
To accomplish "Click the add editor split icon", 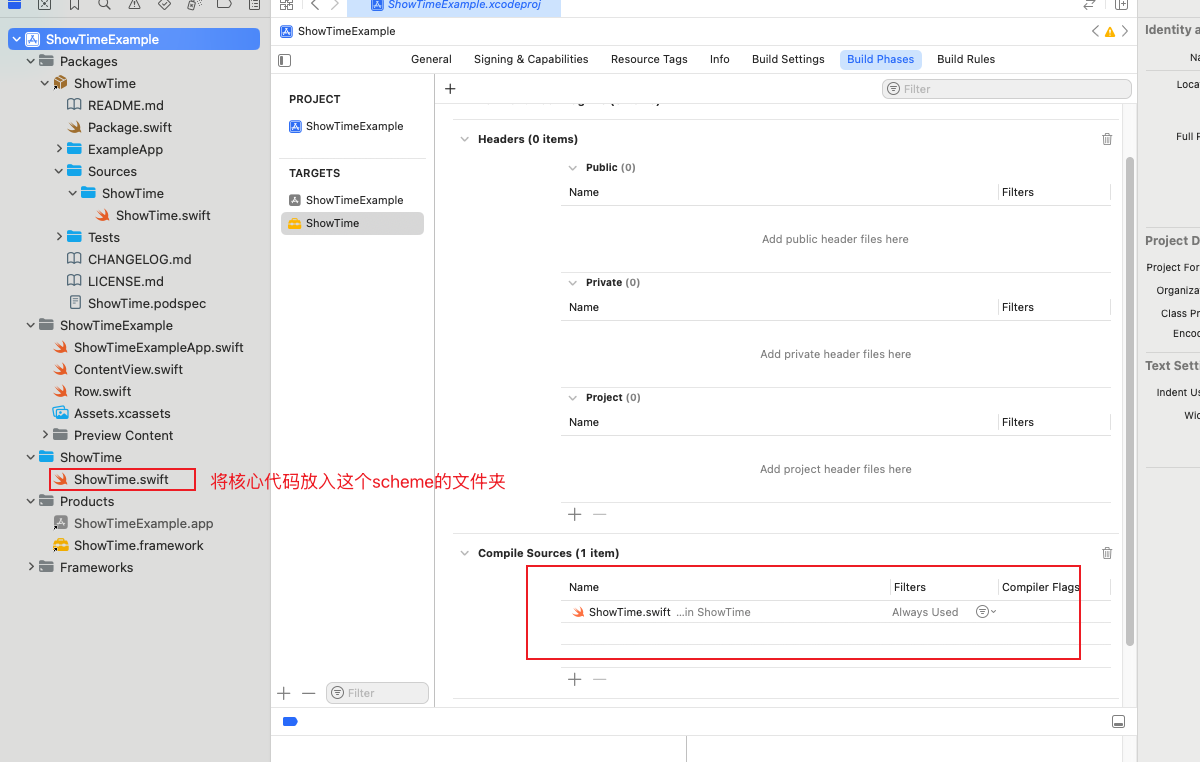I will click(1121, 5).
